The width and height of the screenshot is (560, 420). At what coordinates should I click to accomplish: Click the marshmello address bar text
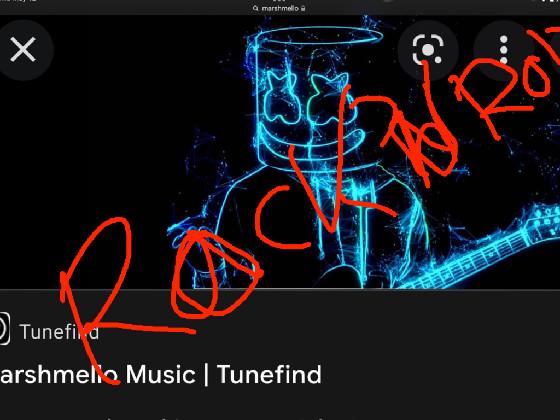[280, 8]
